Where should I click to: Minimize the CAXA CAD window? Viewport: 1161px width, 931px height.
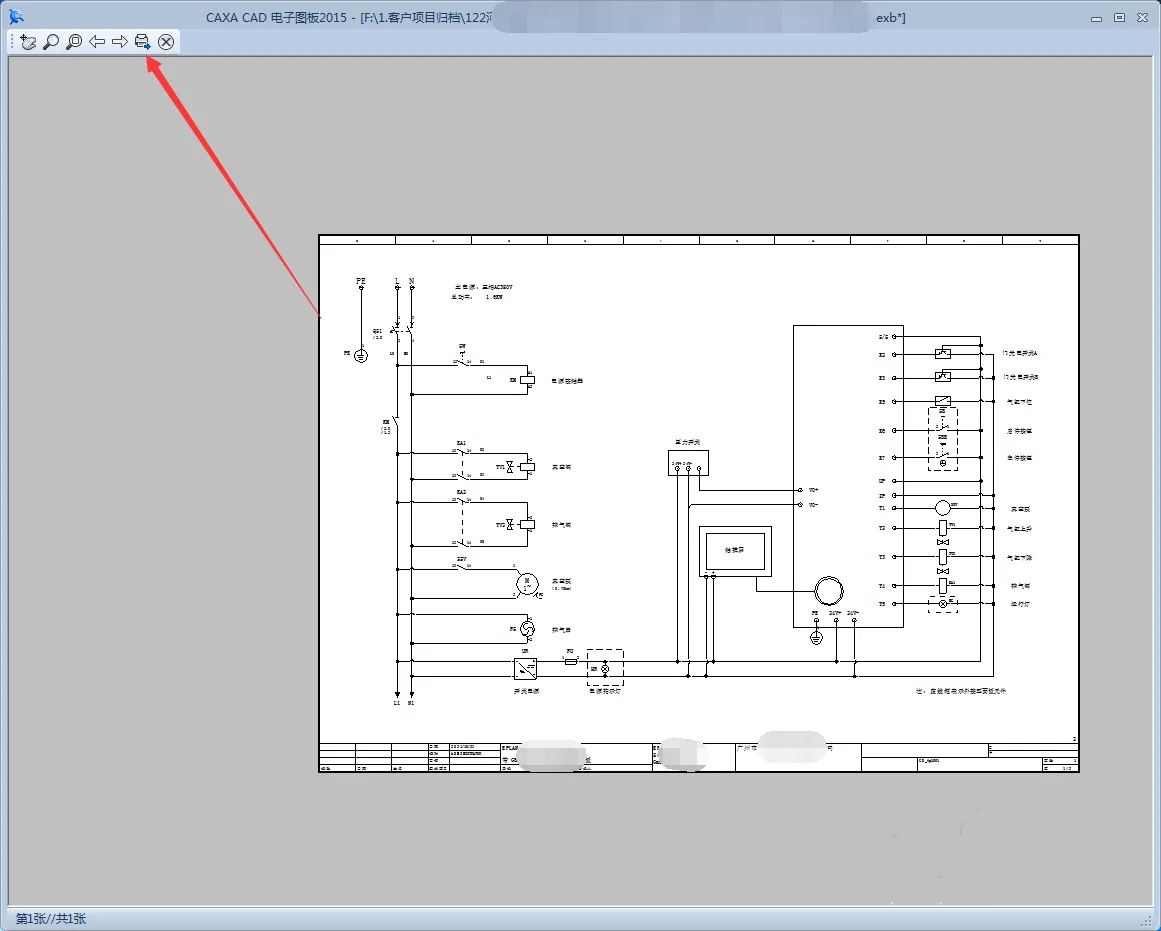pyautogui.click(x=1099, y=17)
